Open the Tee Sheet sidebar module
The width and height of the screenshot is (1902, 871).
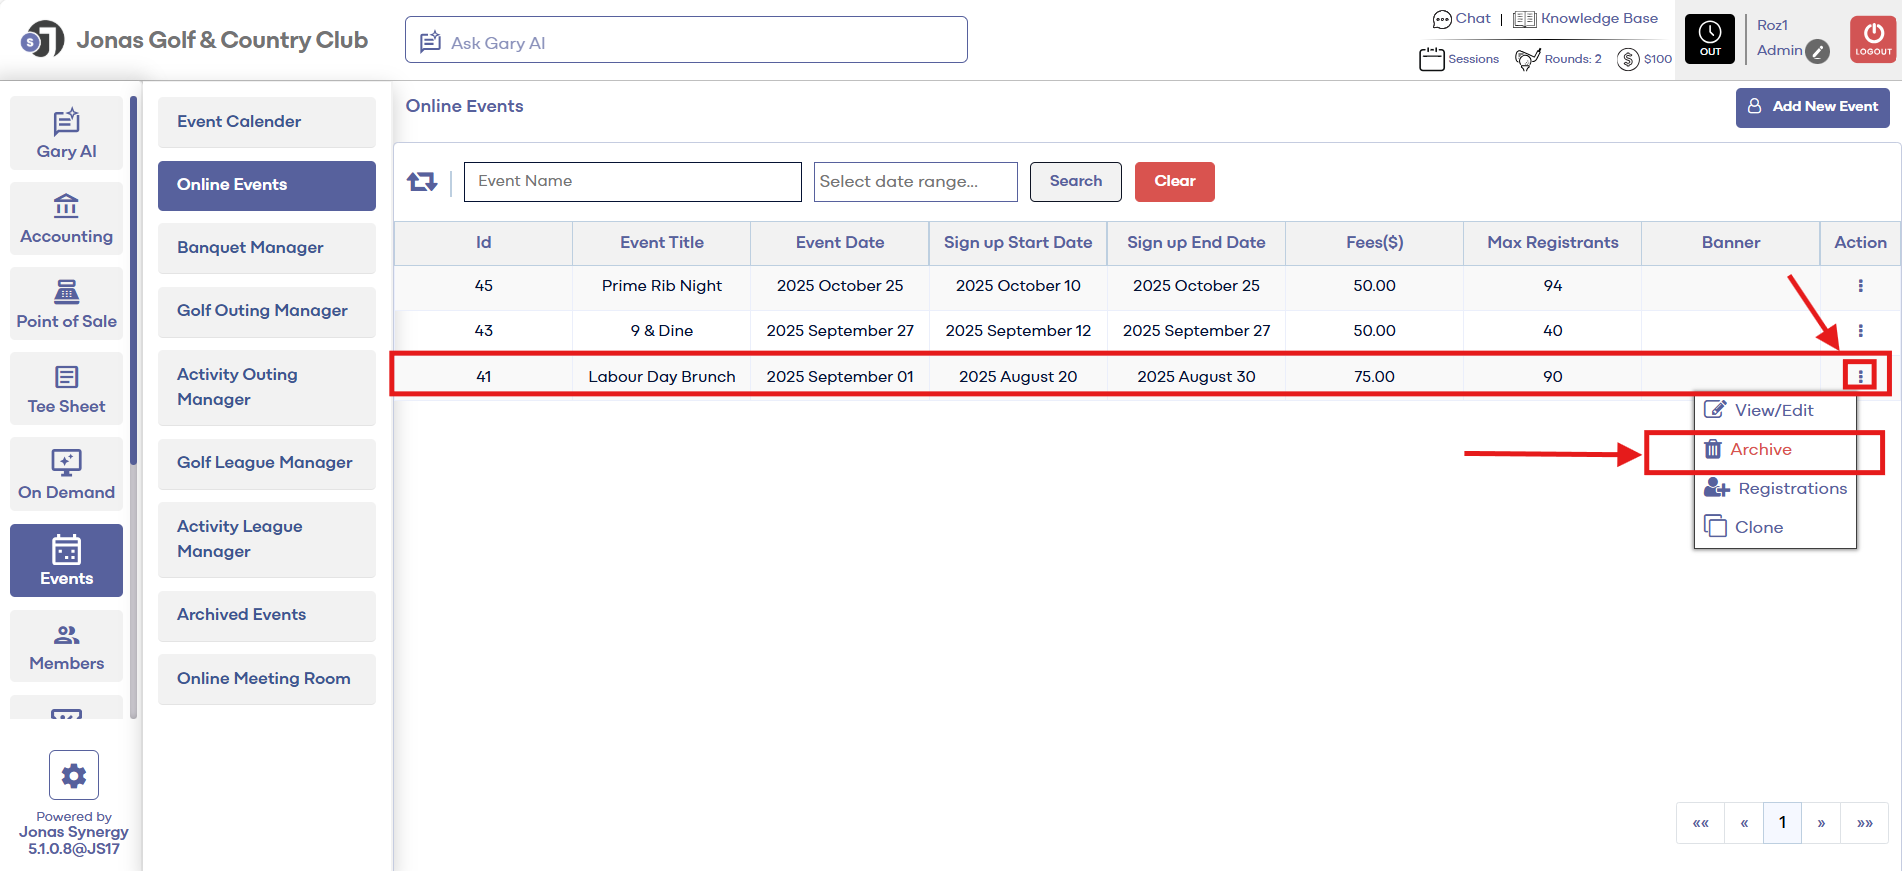(x=66, y=388)
